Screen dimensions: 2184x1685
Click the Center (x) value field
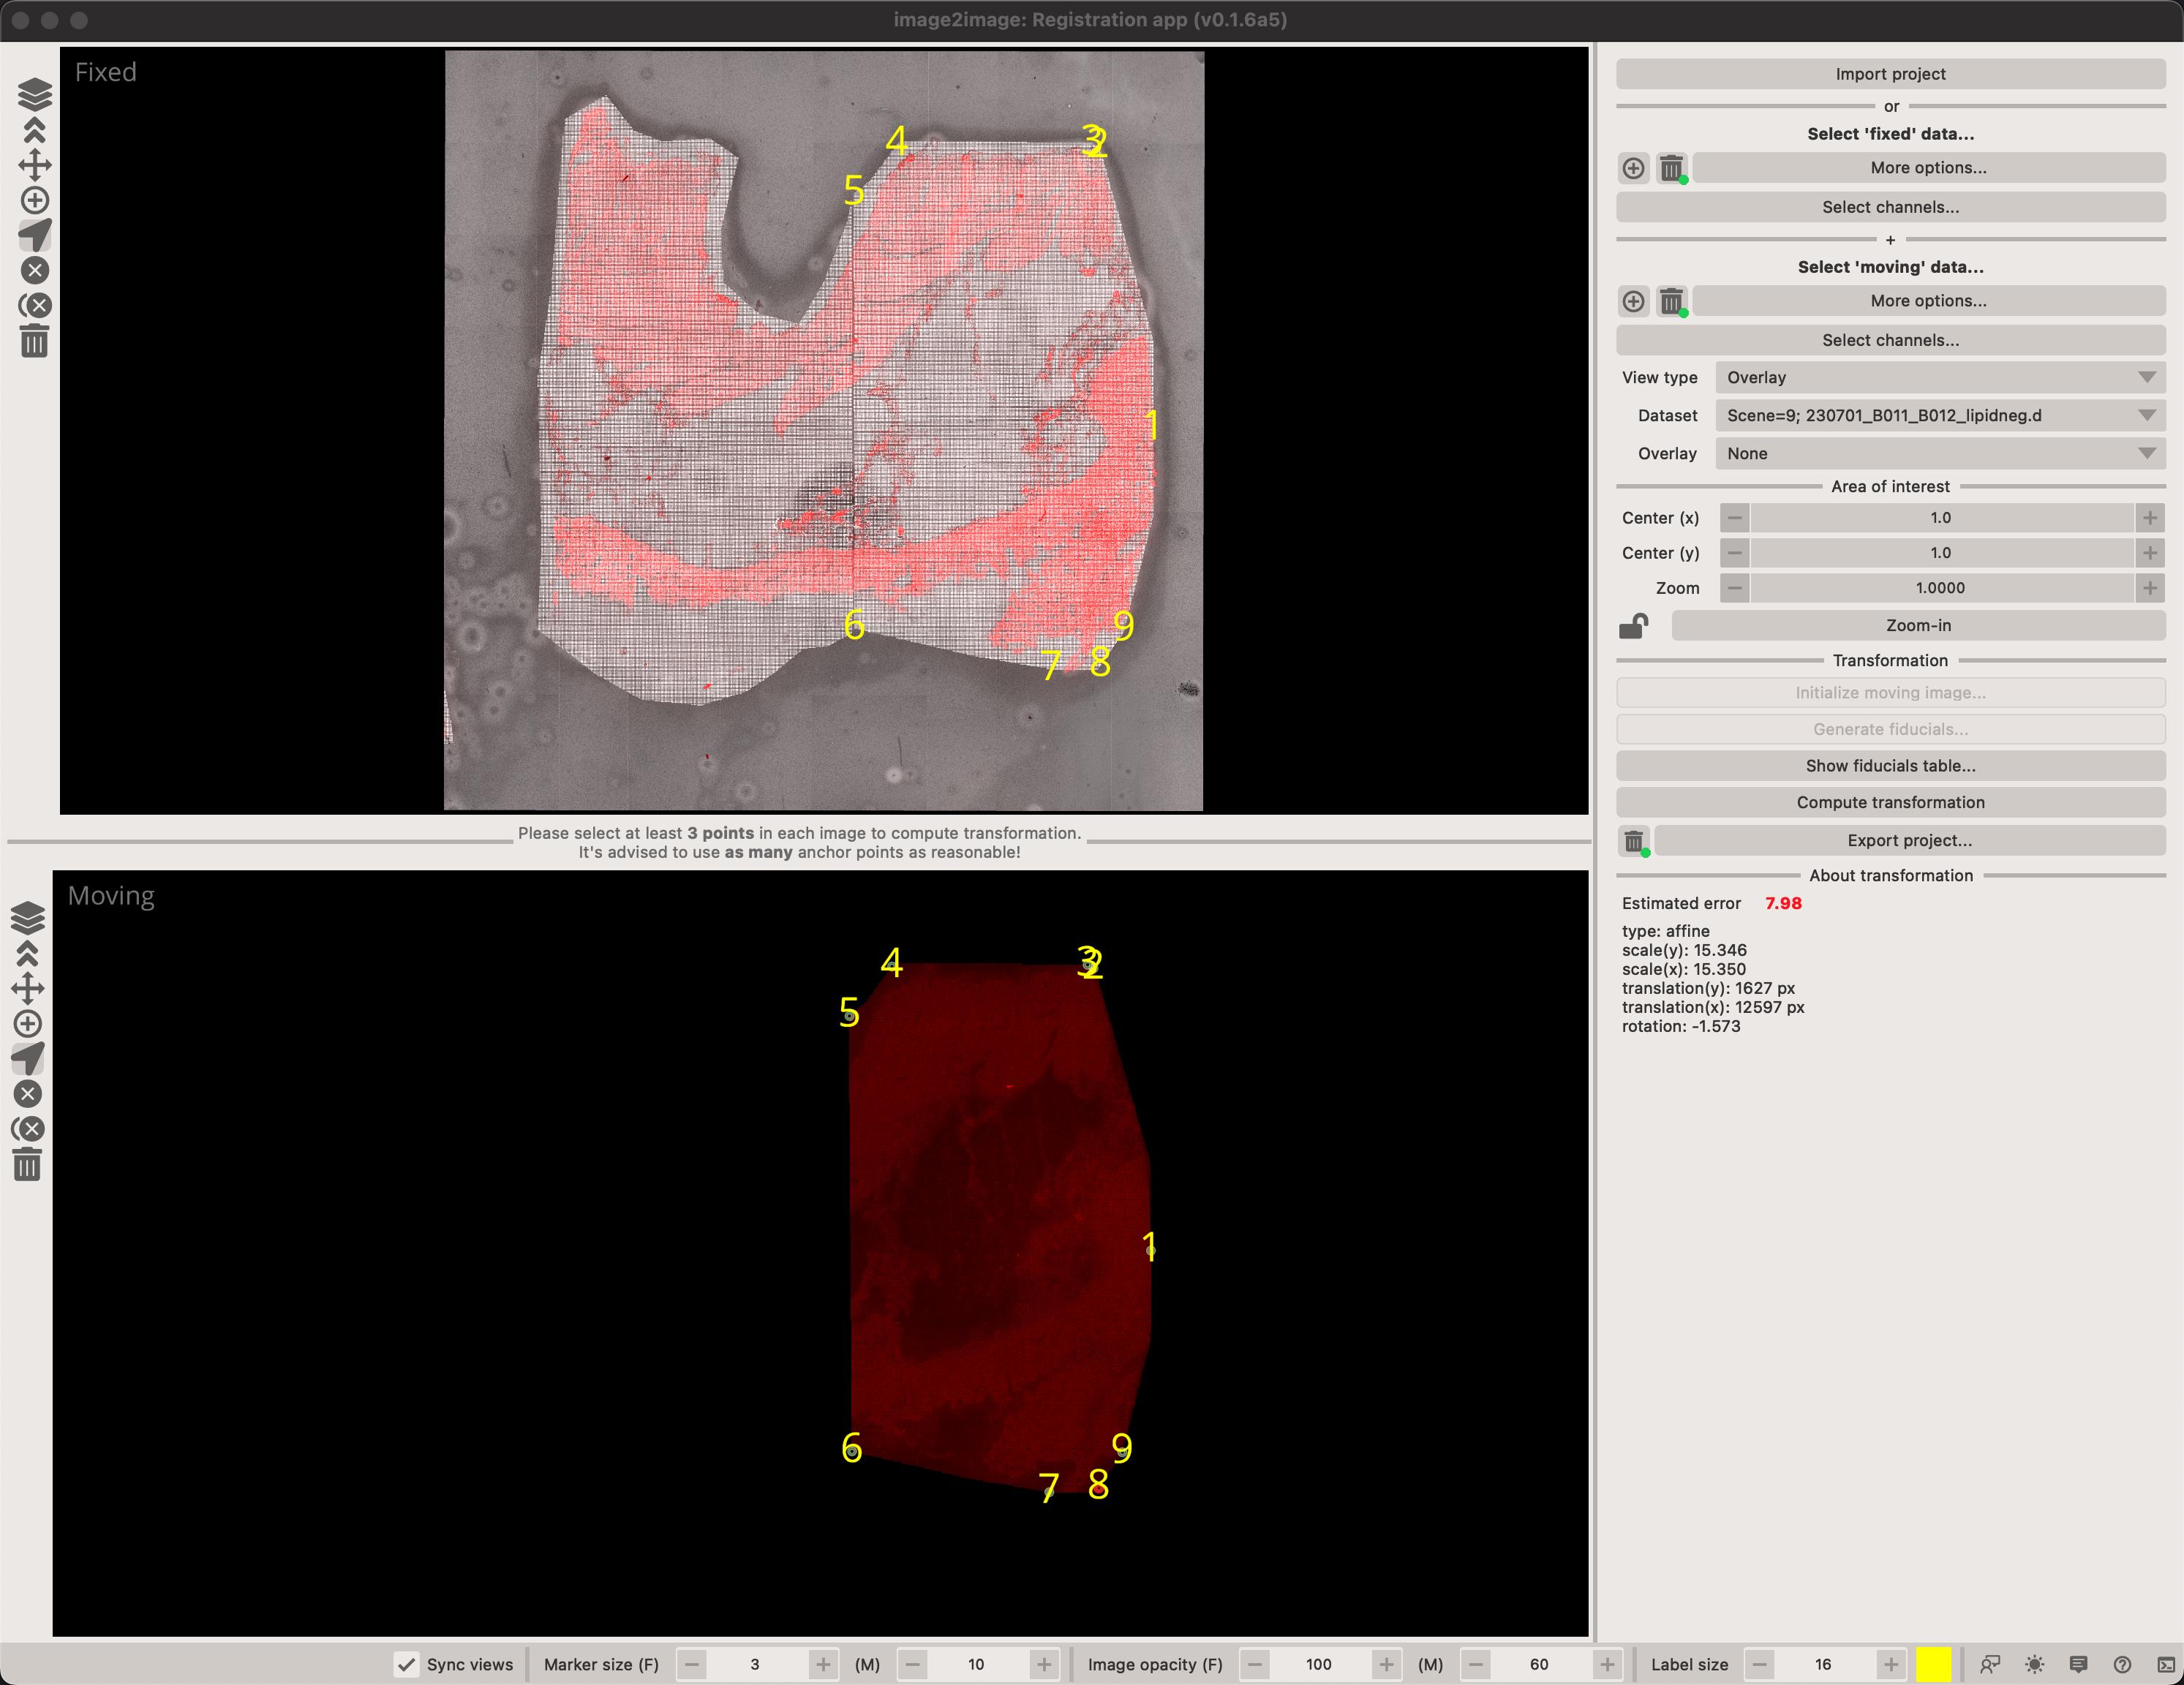pyautogui.click(x=1939, y=518)
